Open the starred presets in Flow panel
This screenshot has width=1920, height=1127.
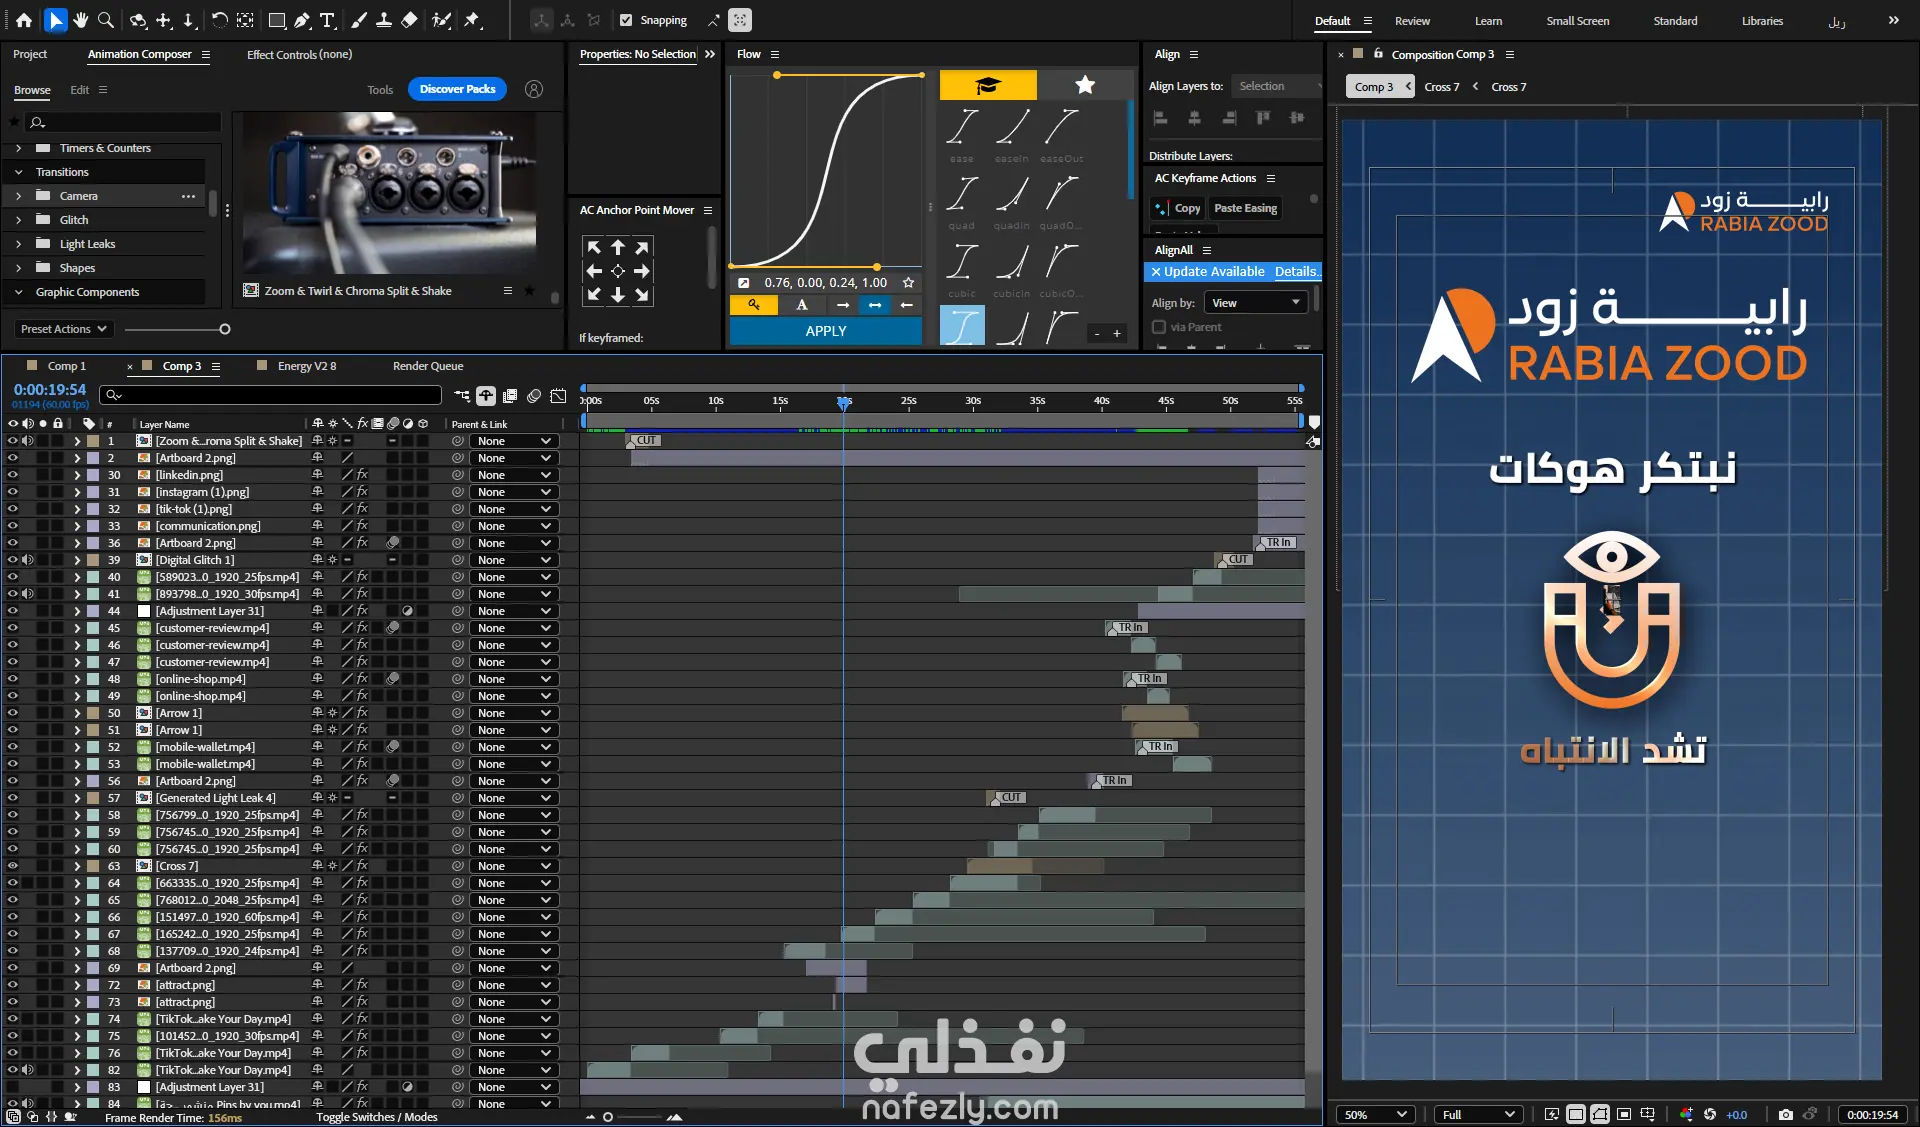click(1085, 85)
